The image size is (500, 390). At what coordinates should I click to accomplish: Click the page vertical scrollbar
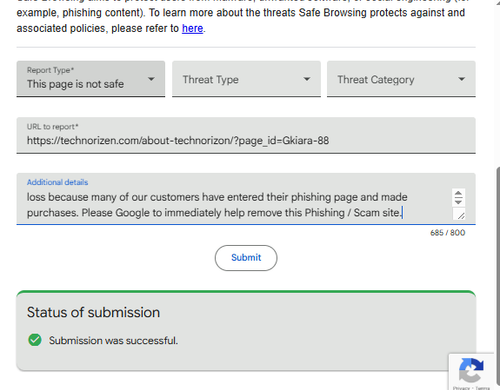(498, 277)
